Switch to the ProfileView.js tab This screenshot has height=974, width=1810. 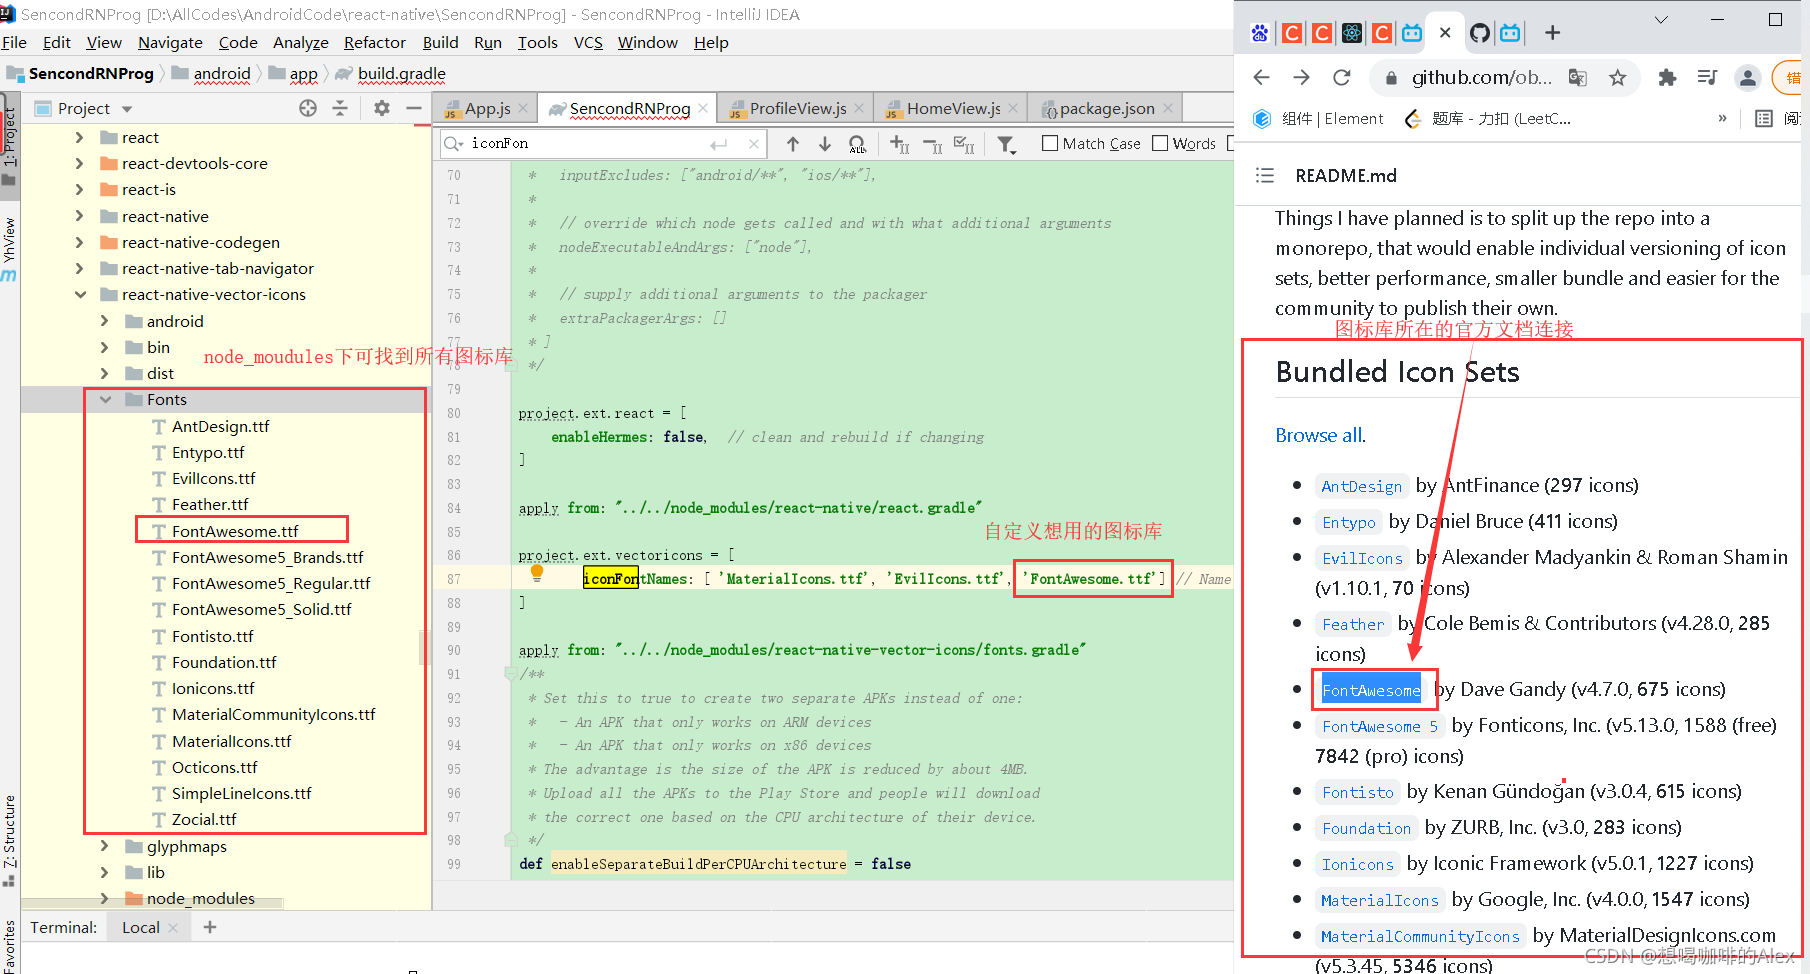tap(798, 108)
